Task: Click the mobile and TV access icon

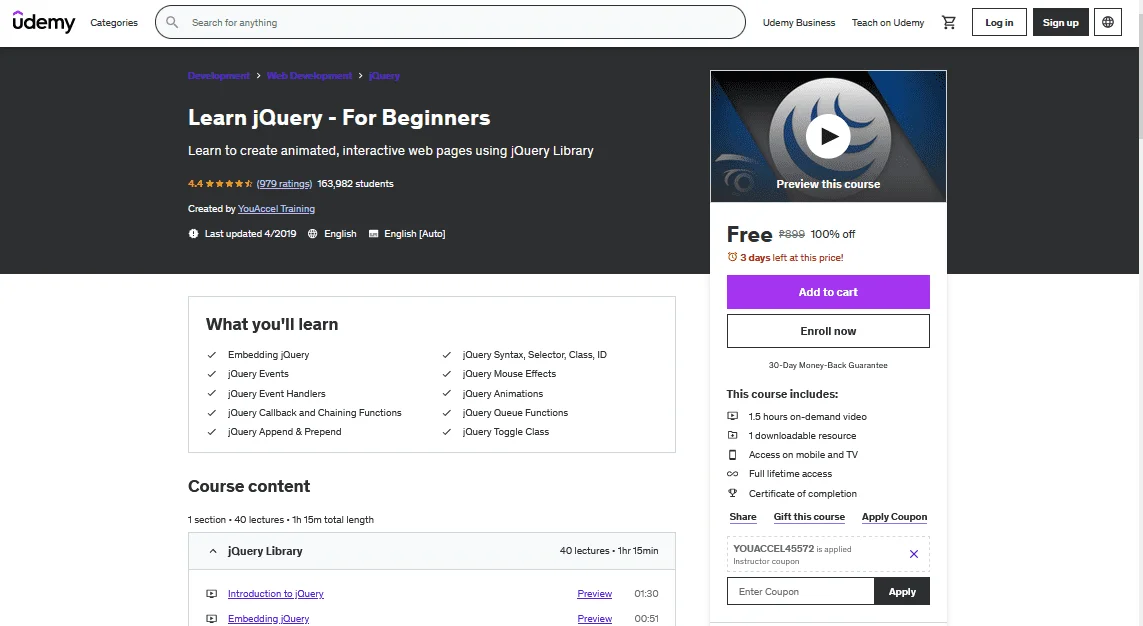Action: click(x=733, y=455)
